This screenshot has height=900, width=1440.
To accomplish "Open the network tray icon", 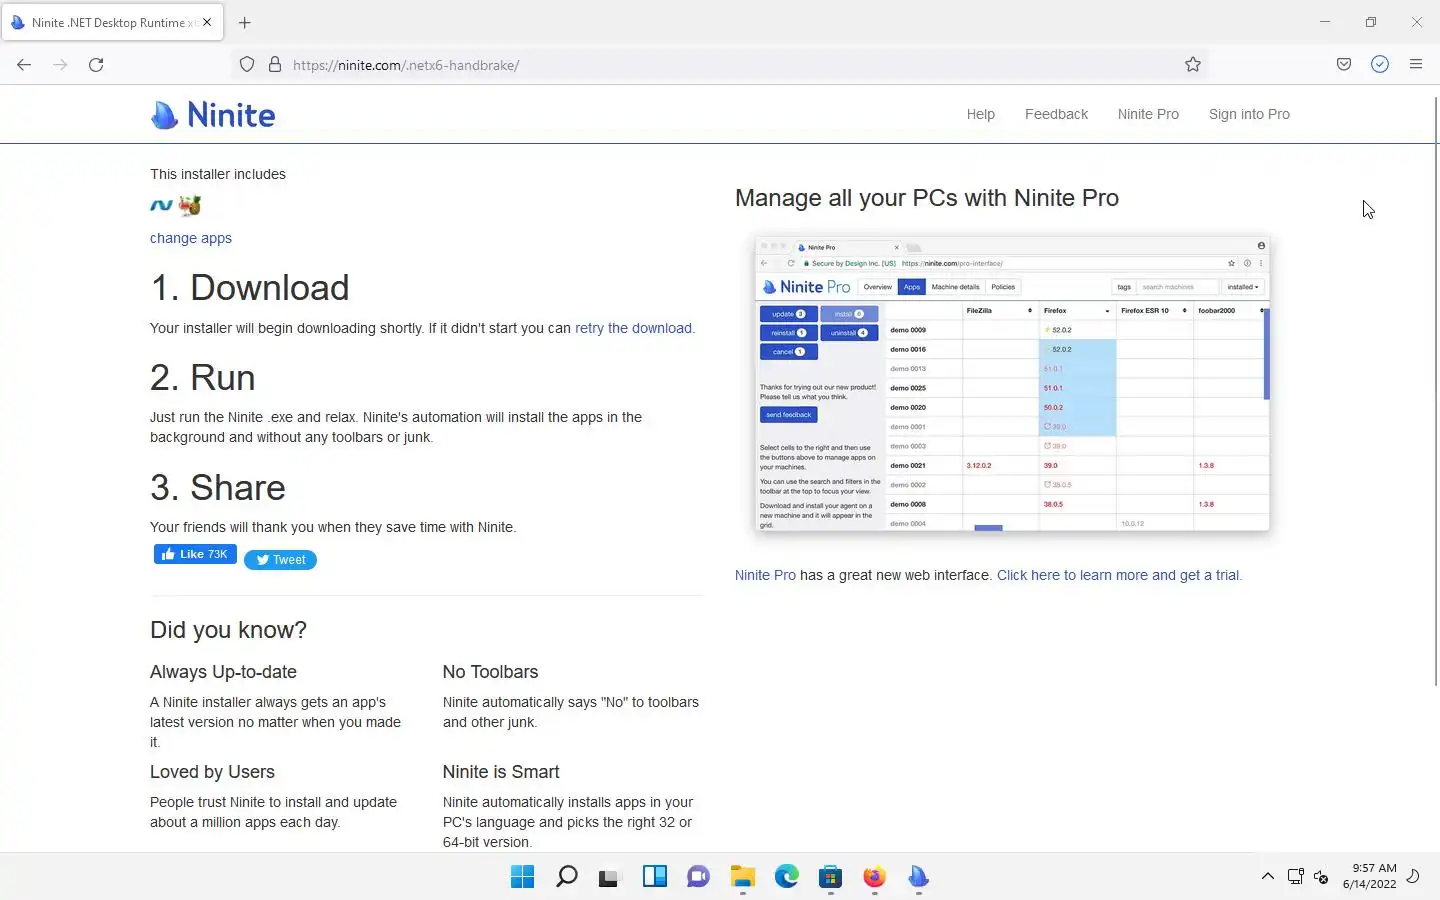I will coord(1295,877).
